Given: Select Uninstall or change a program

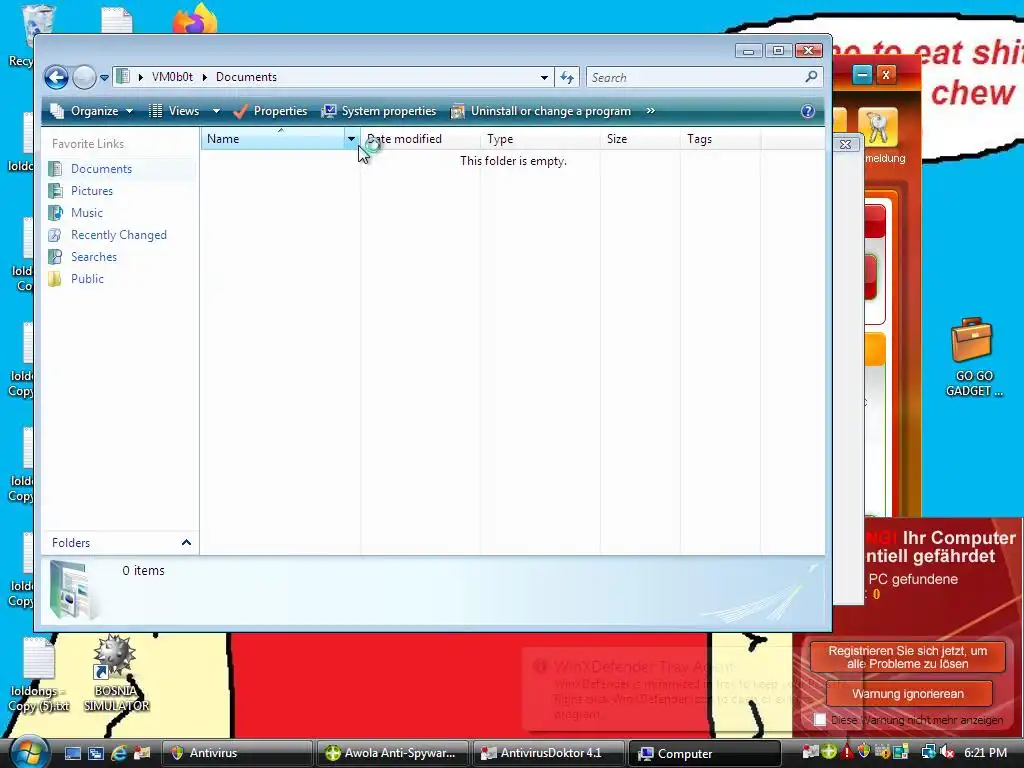Looking at the screenshot, I should (x=541, y=111).
